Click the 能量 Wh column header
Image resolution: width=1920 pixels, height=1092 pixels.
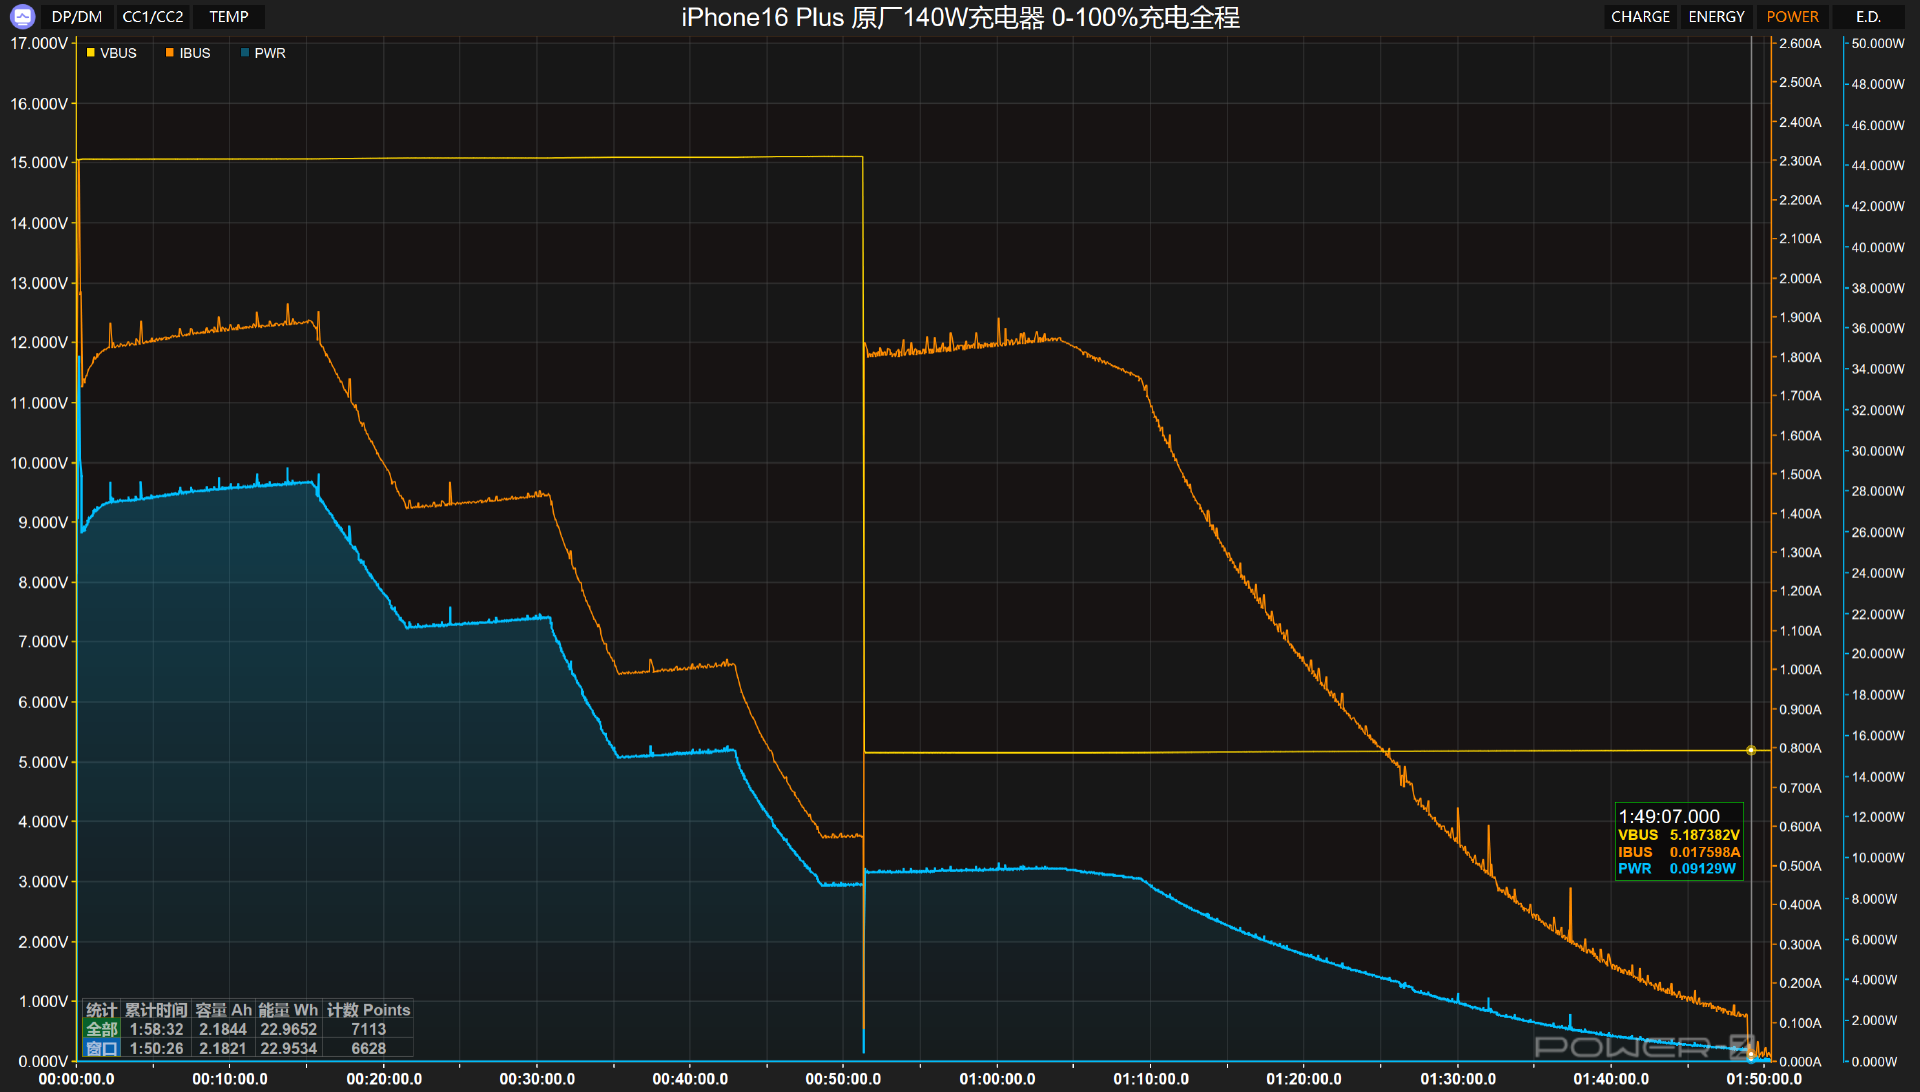289,1010
